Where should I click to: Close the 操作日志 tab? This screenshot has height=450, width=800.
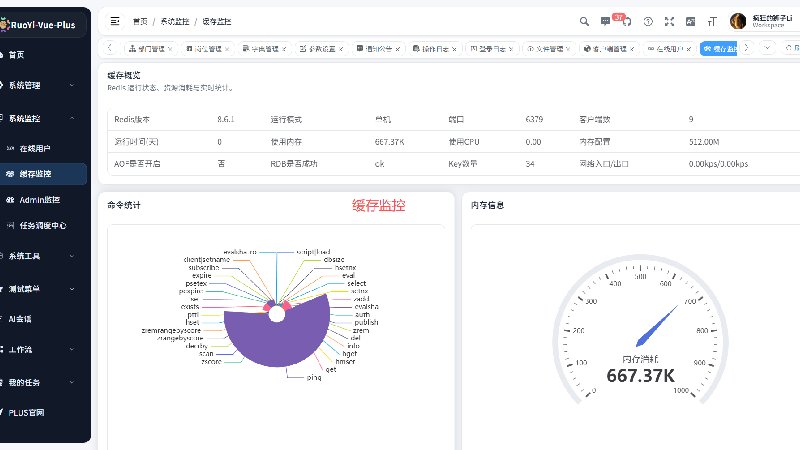click(454, 49)
